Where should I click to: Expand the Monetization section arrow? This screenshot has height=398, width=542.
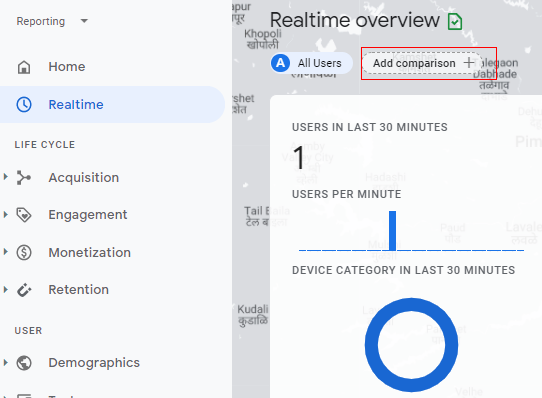pyautogui.click(x=5, y=251)
